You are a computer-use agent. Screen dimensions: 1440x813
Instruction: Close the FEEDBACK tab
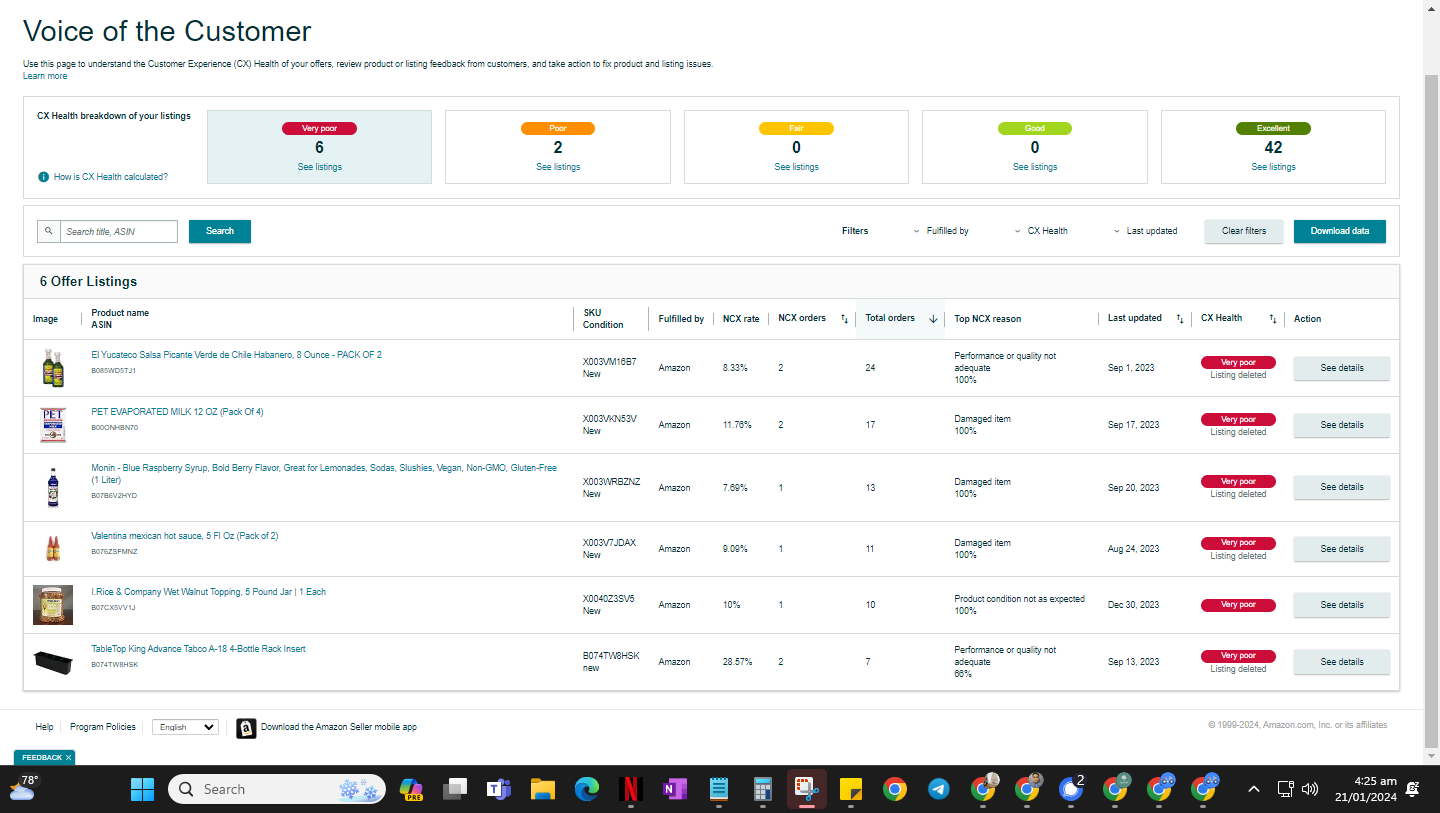(68, 758)
